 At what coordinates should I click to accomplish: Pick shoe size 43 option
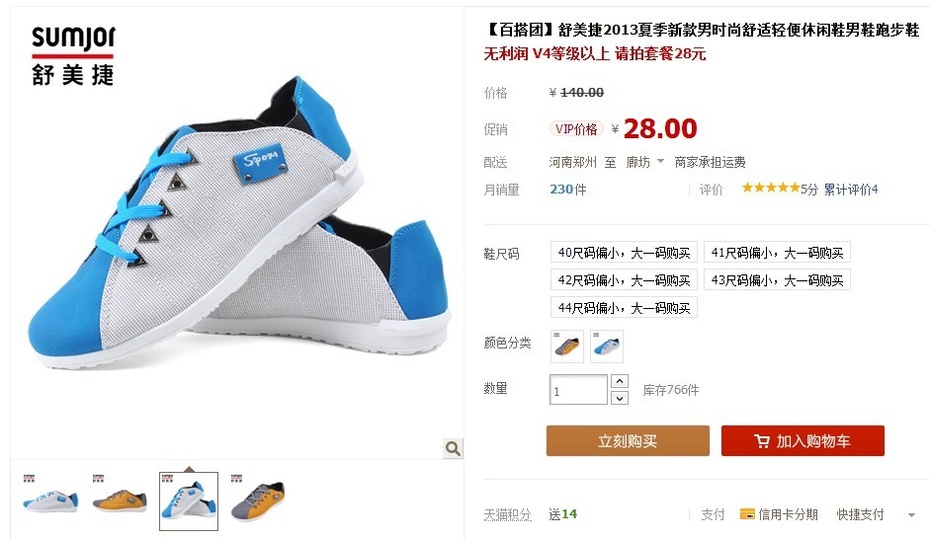[x=777, y=280]
